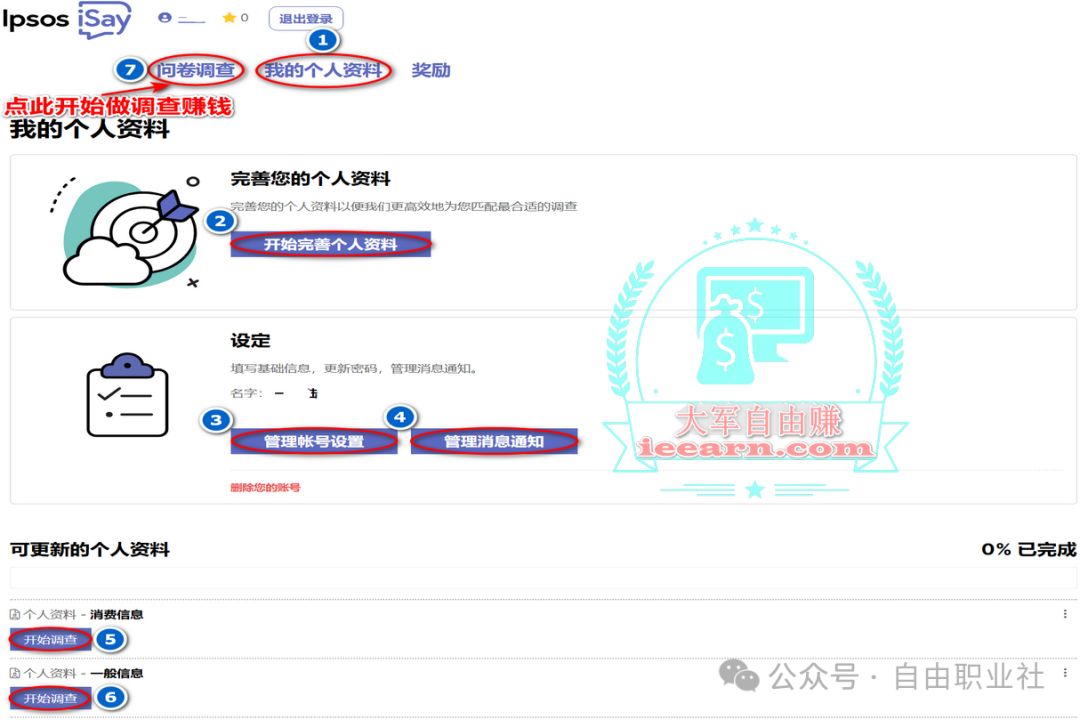
Task: Click the clipboard checklist illustration
Action: [x=127, y=395]
